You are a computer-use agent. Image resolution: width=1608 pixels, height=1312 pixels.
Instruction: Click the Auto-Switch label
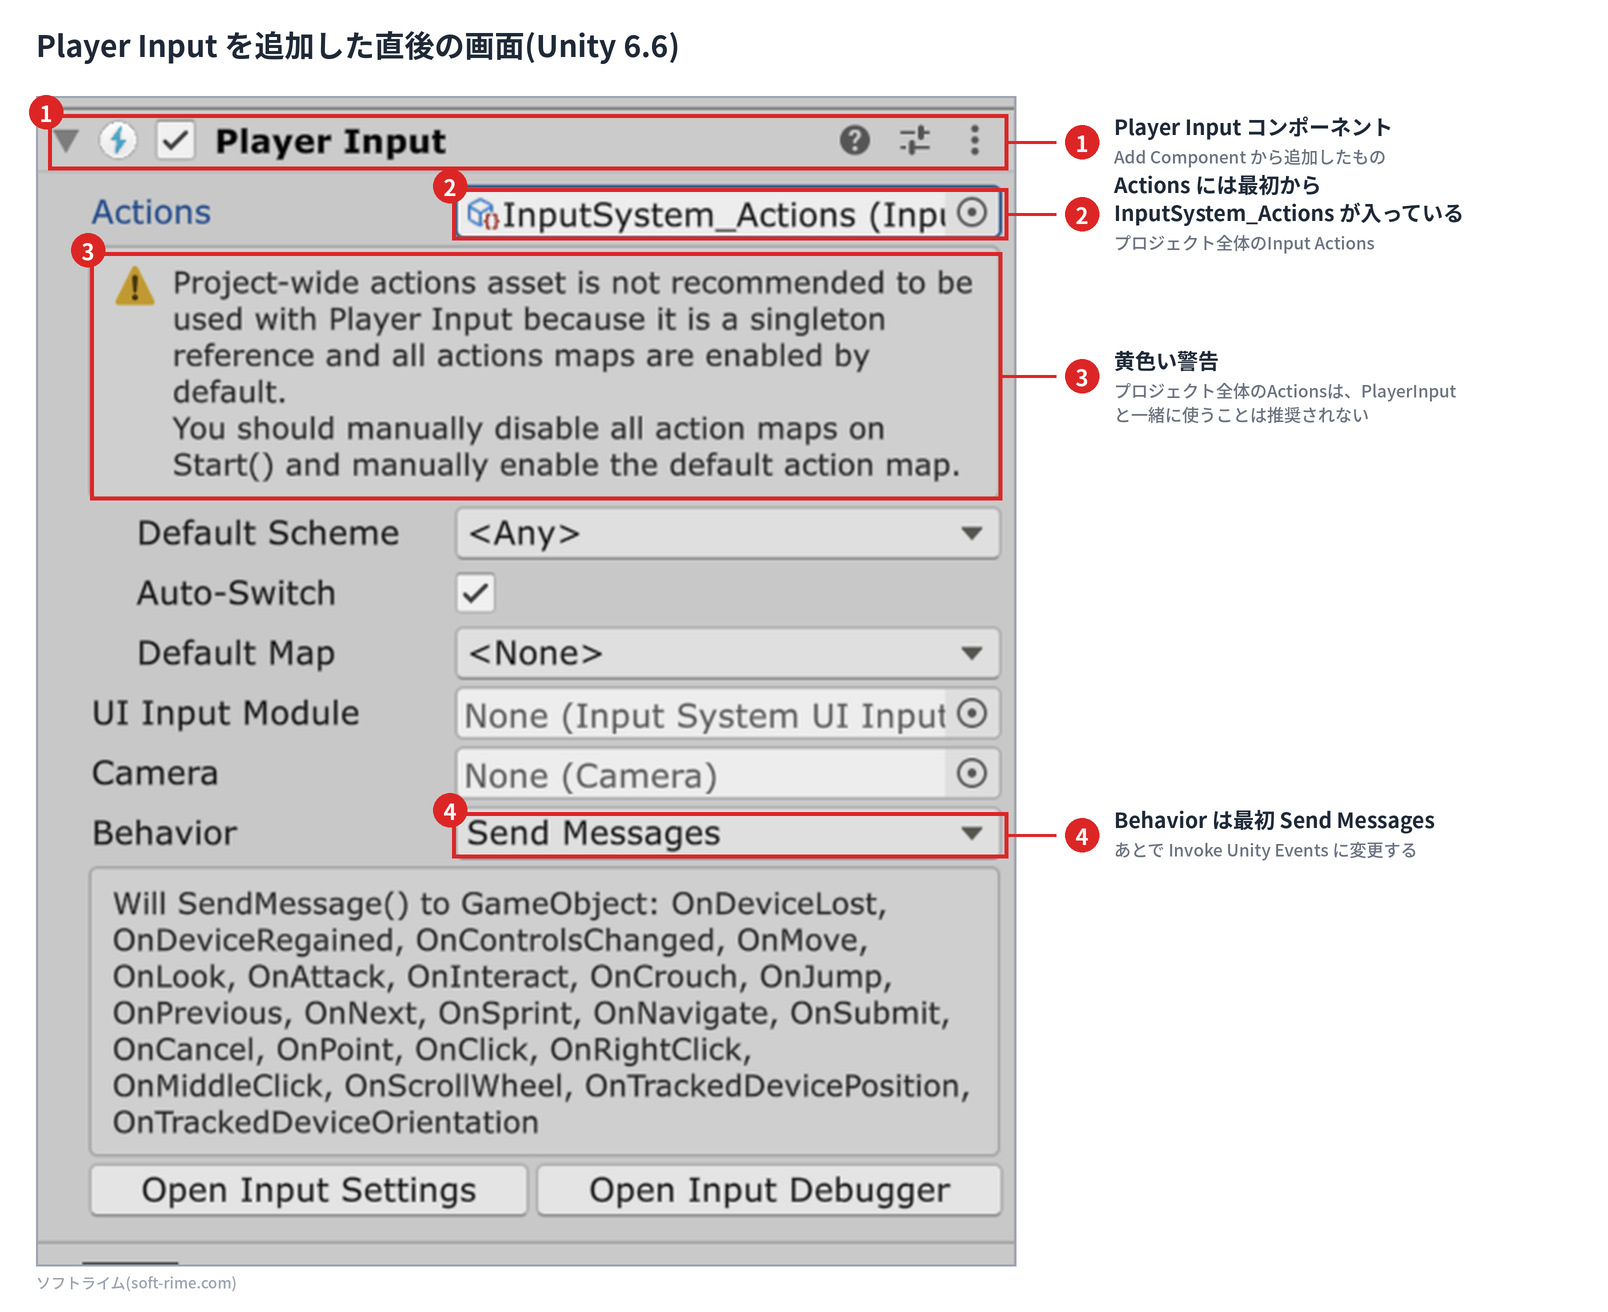click(x=236, y=593)
